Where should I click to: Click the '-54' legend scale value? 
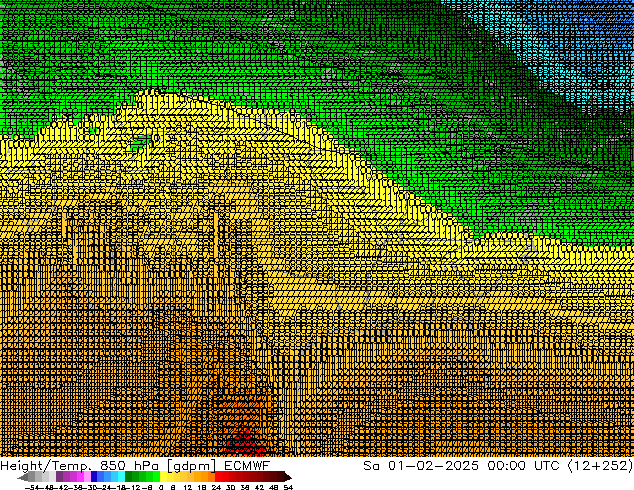point(32,487)
